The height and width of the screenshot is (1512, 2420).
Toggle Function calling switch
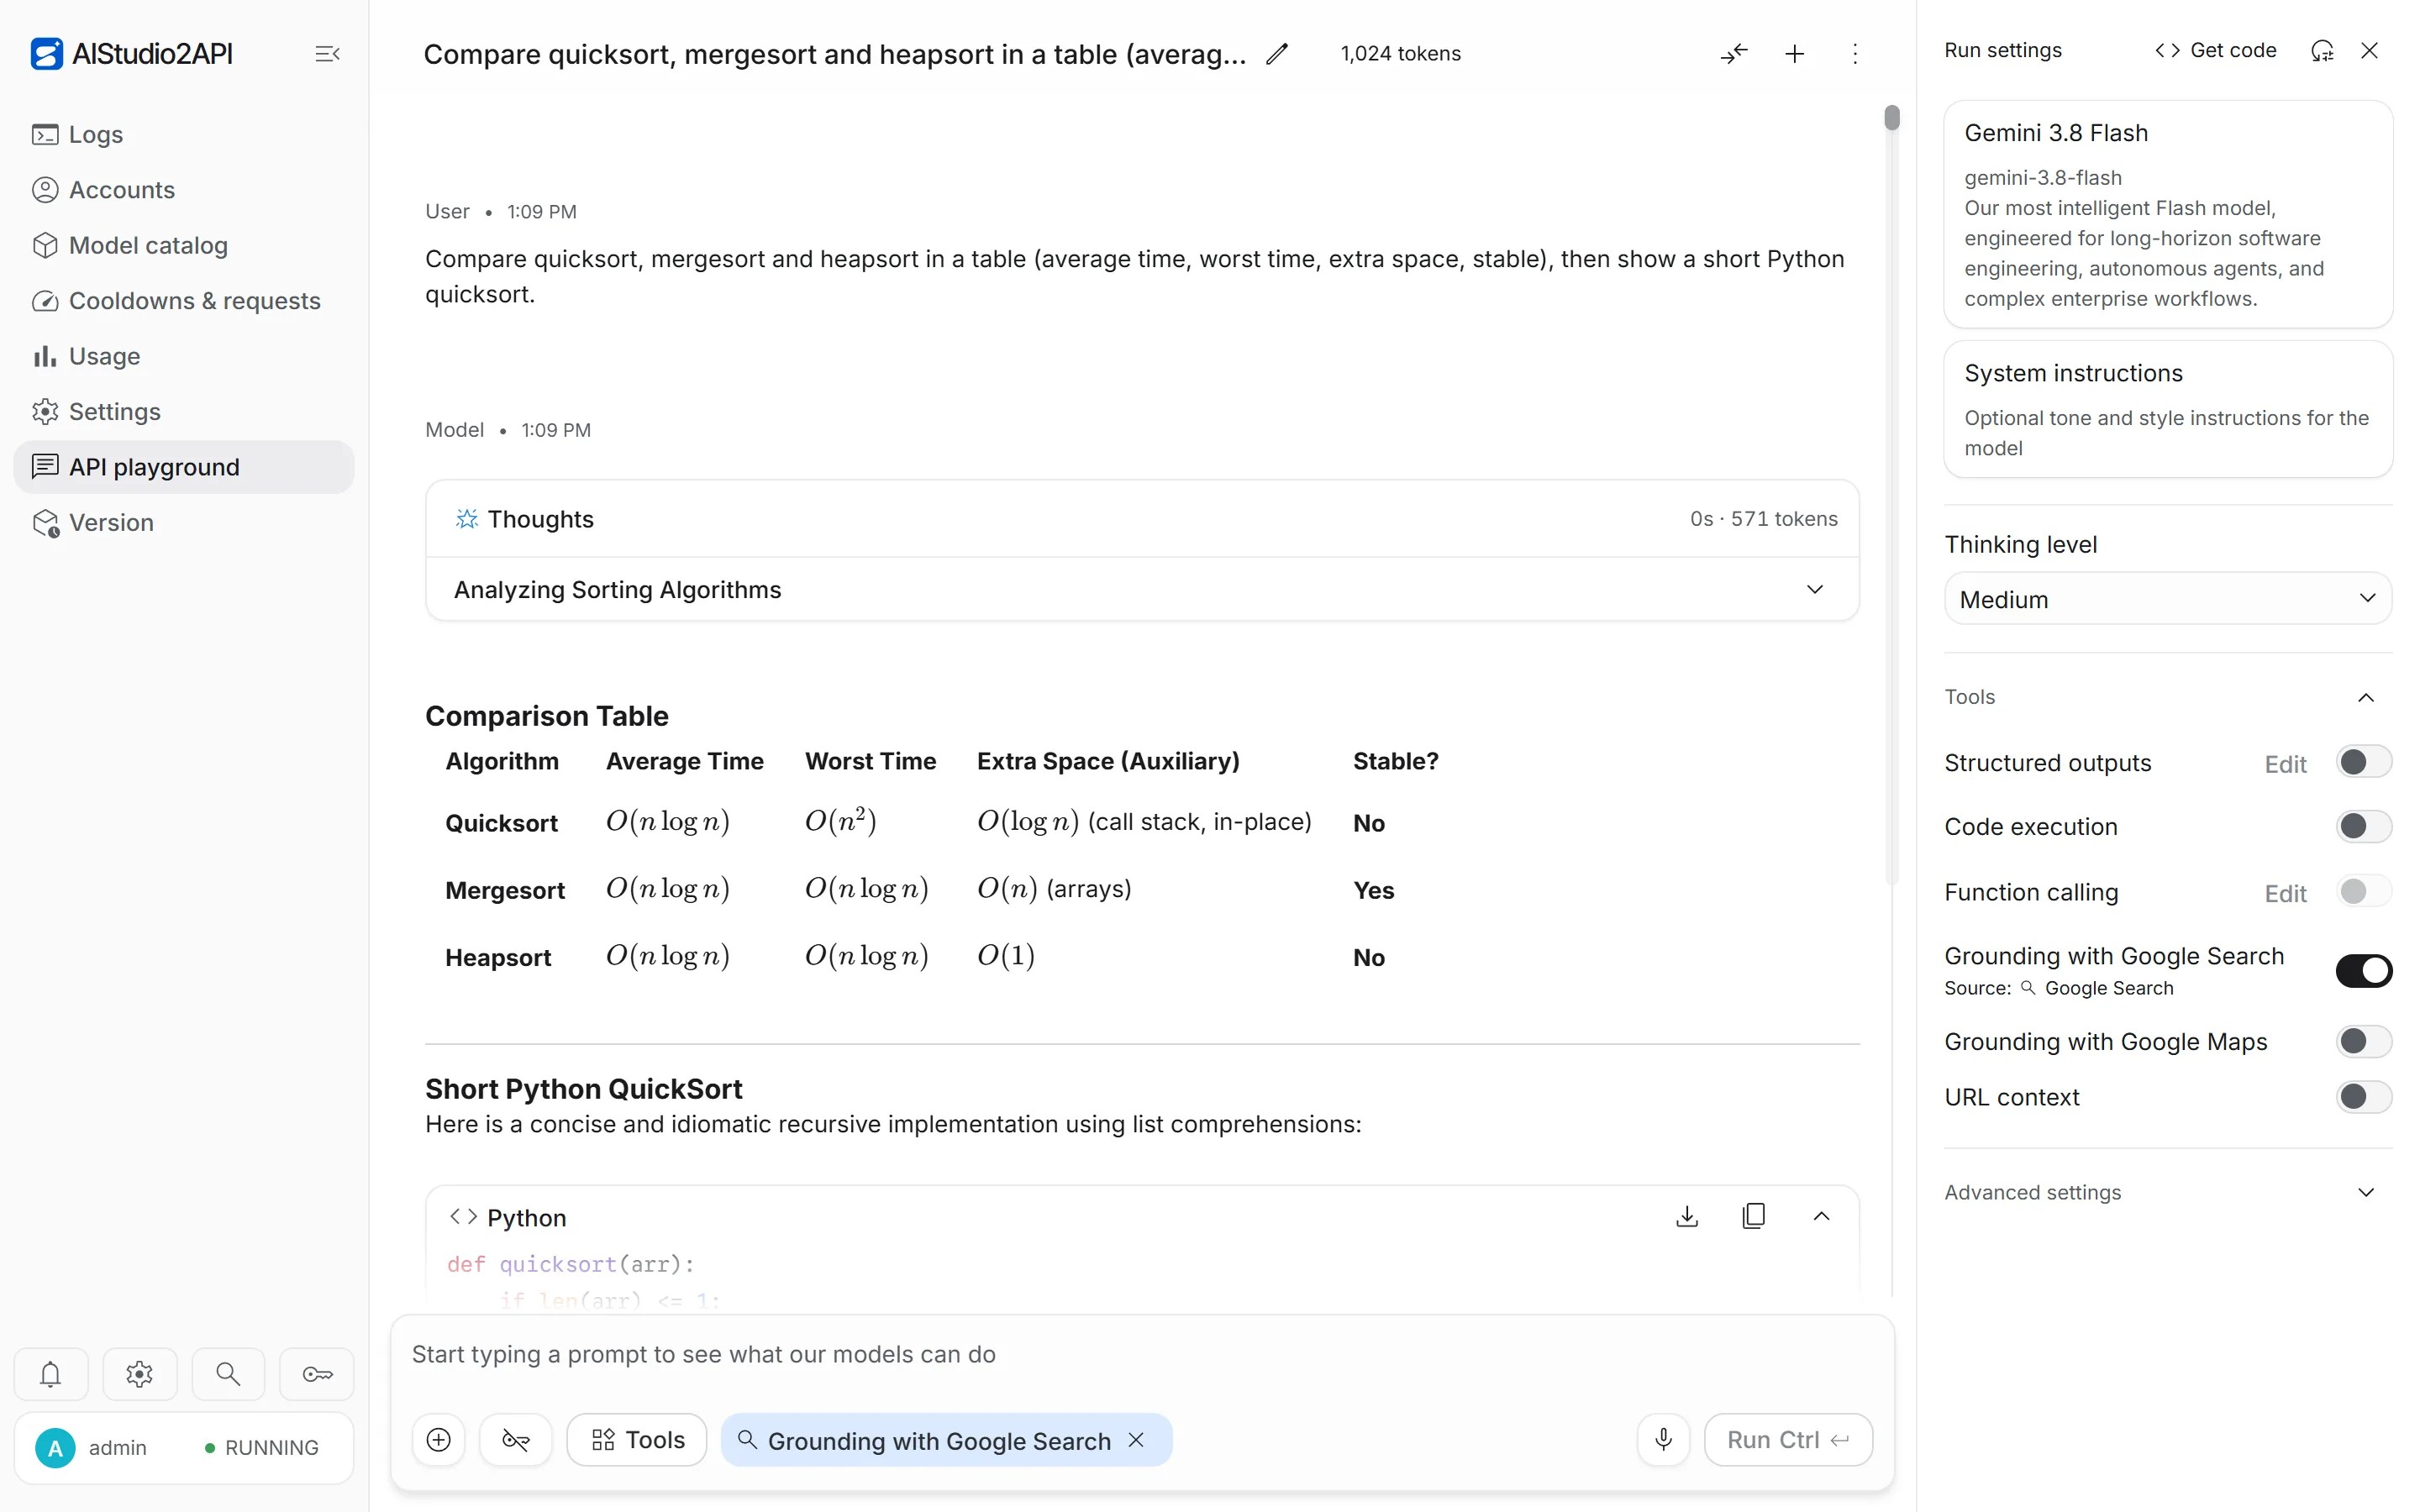(x=2364, y=891)
